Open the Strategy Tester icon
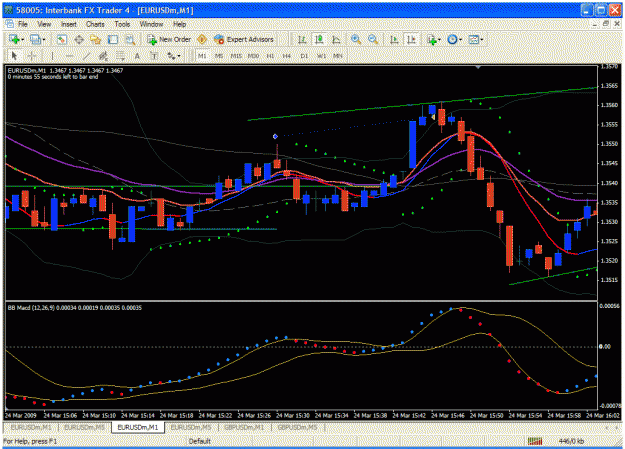This screenshot has width=625, height=449. click(130, 39)
